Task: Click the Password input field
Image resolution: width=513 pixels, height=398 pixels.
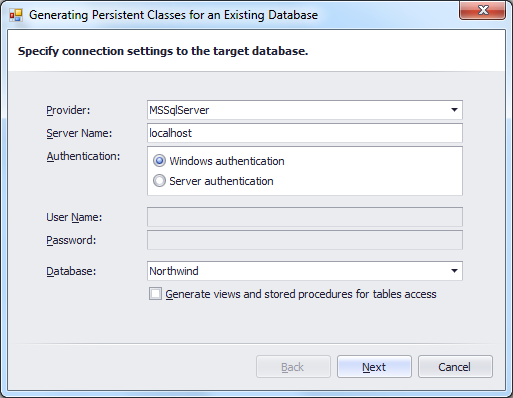Action: [x=305, y=240]
